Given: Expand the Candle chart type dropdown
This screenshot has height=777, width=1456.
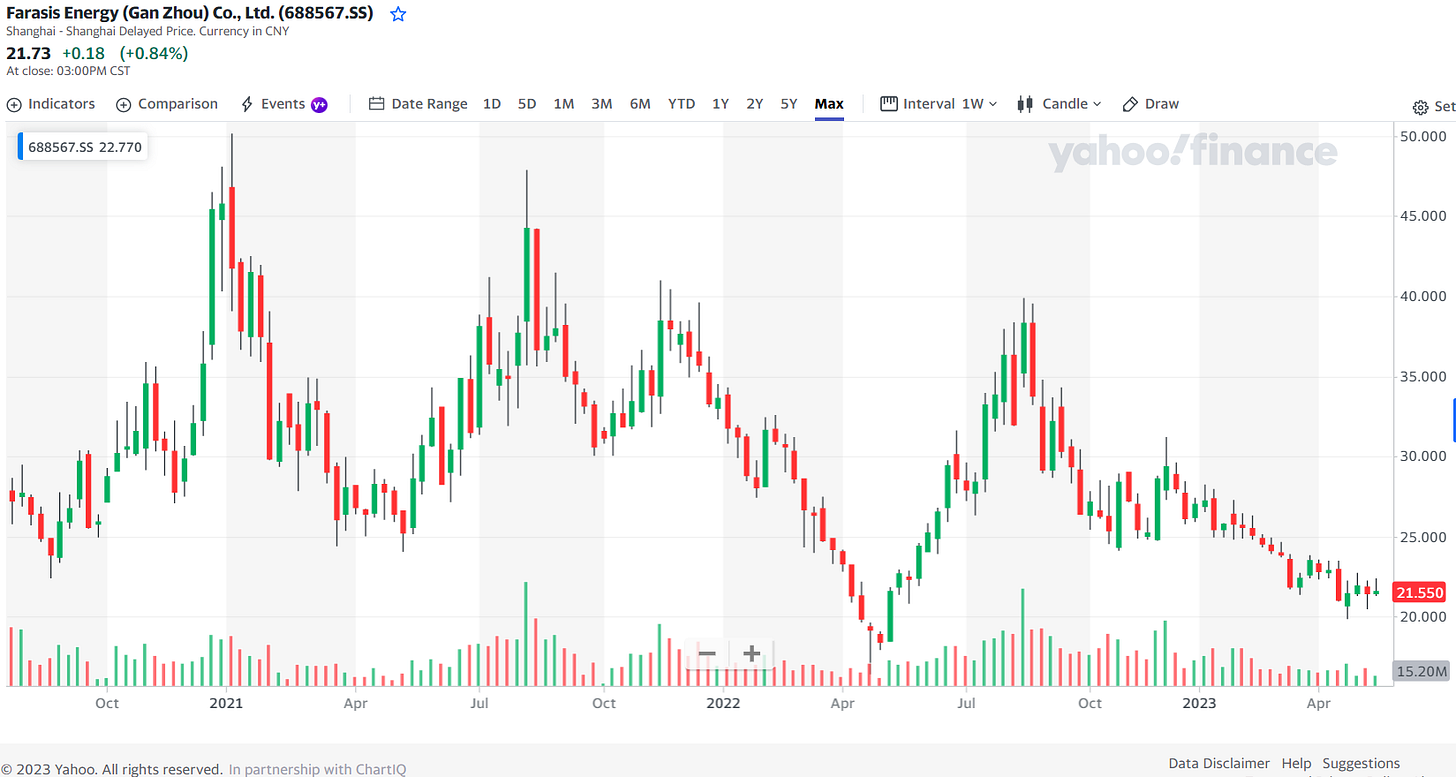Looking at the screenshot, I should [1071, 104].
